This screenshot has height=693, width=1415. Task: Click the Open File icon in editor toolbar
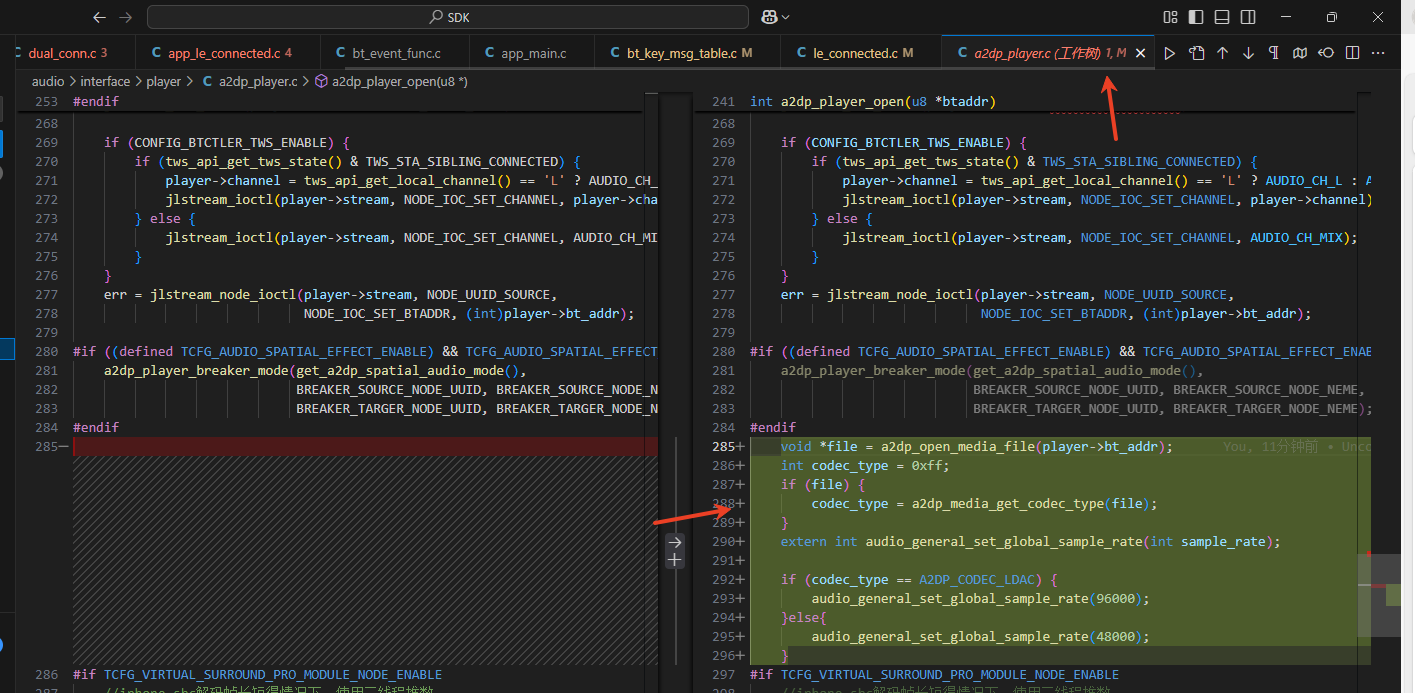coord(1196,53)
